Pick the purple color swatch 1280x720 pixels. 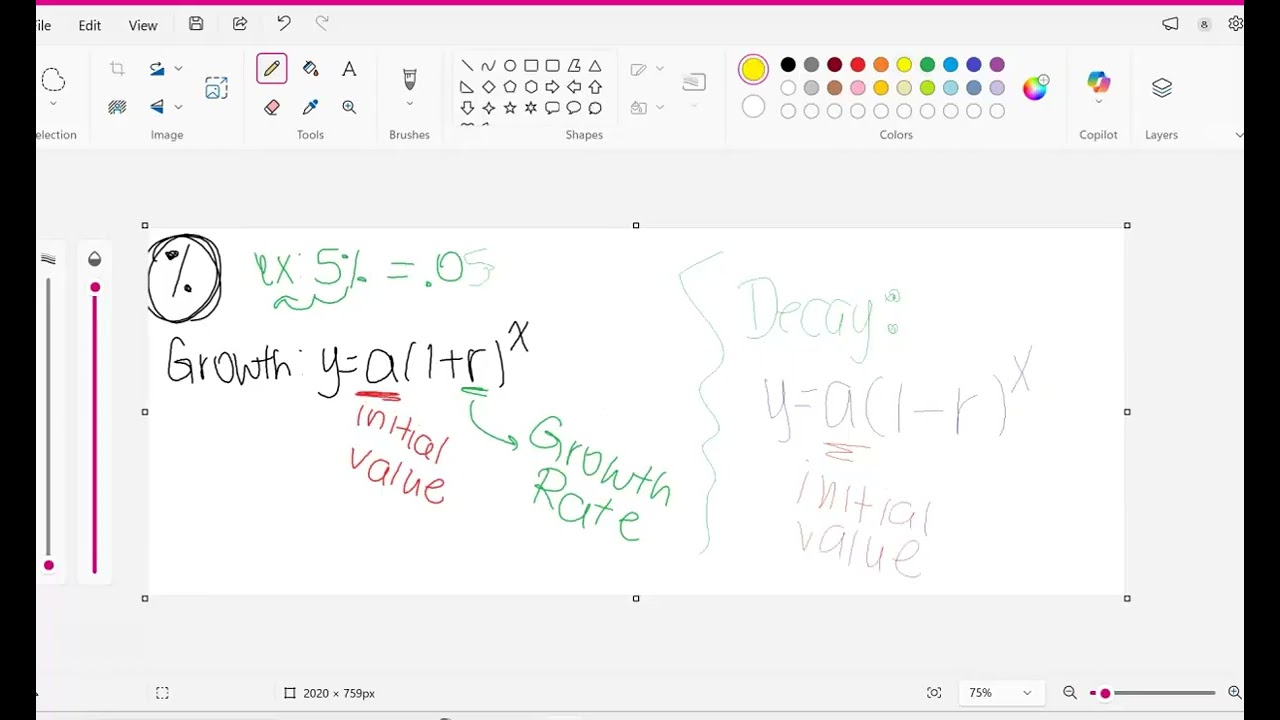click(997, 65)
